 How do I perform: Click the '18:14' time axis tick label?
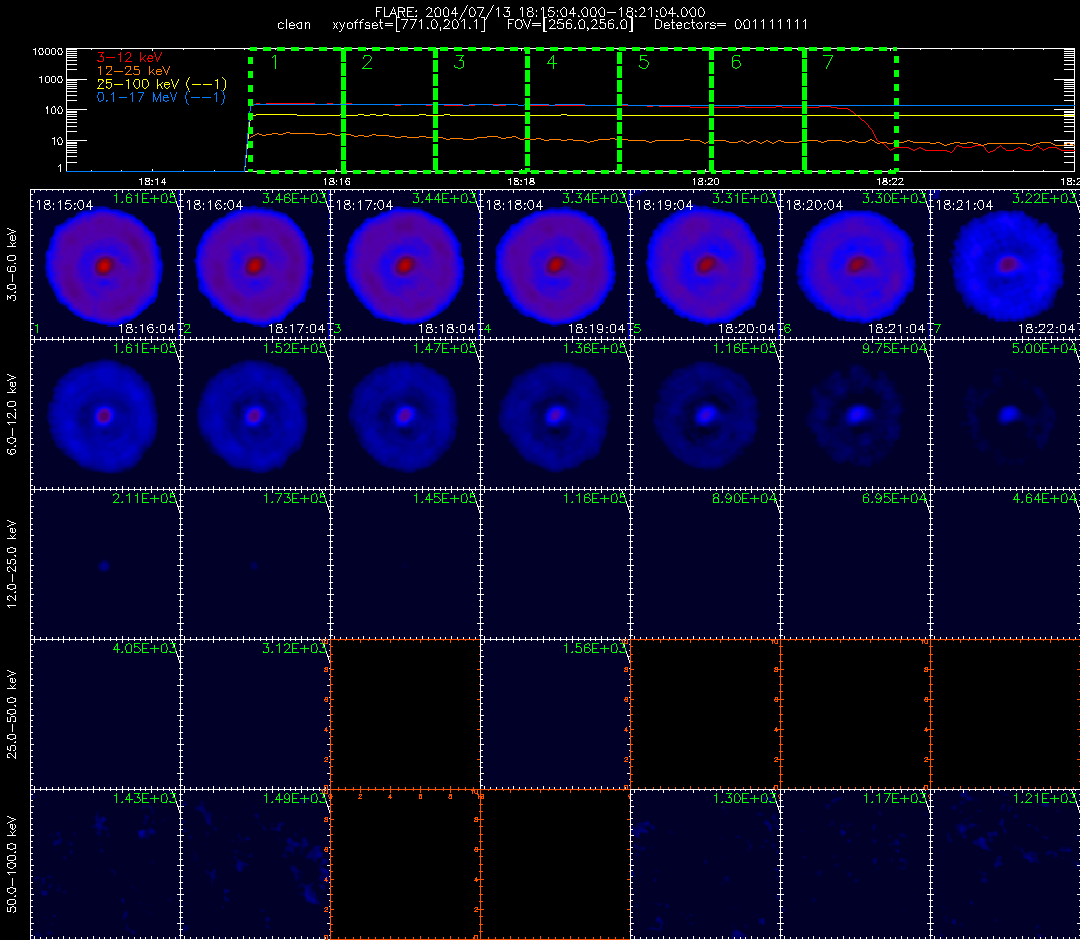point(152,182)
